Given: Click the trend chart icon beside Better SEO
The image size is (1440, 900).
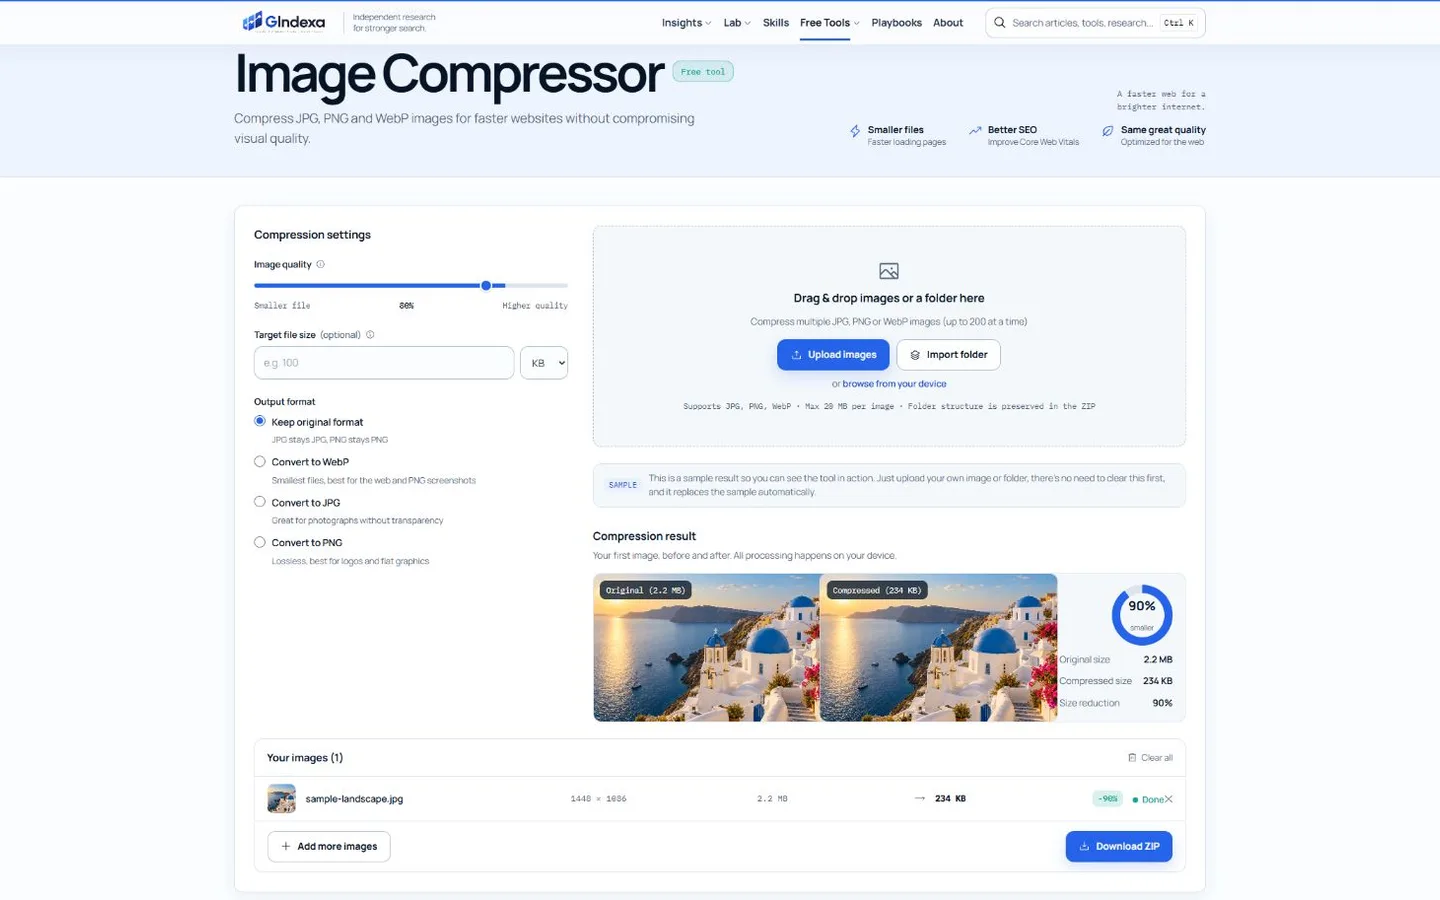Looking at the screenshot, I should (x=975, y=130).
